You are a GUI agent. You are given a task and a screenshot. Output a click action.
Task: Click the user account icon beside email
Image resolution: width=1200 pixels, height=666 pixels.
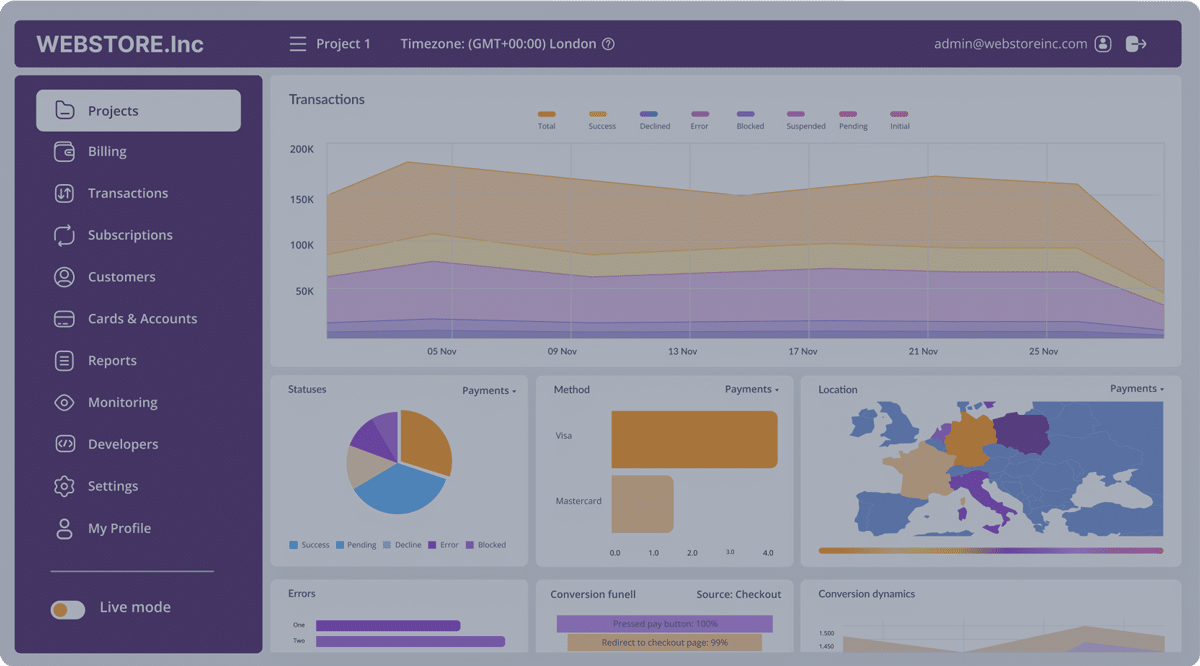click(1103, 44)
